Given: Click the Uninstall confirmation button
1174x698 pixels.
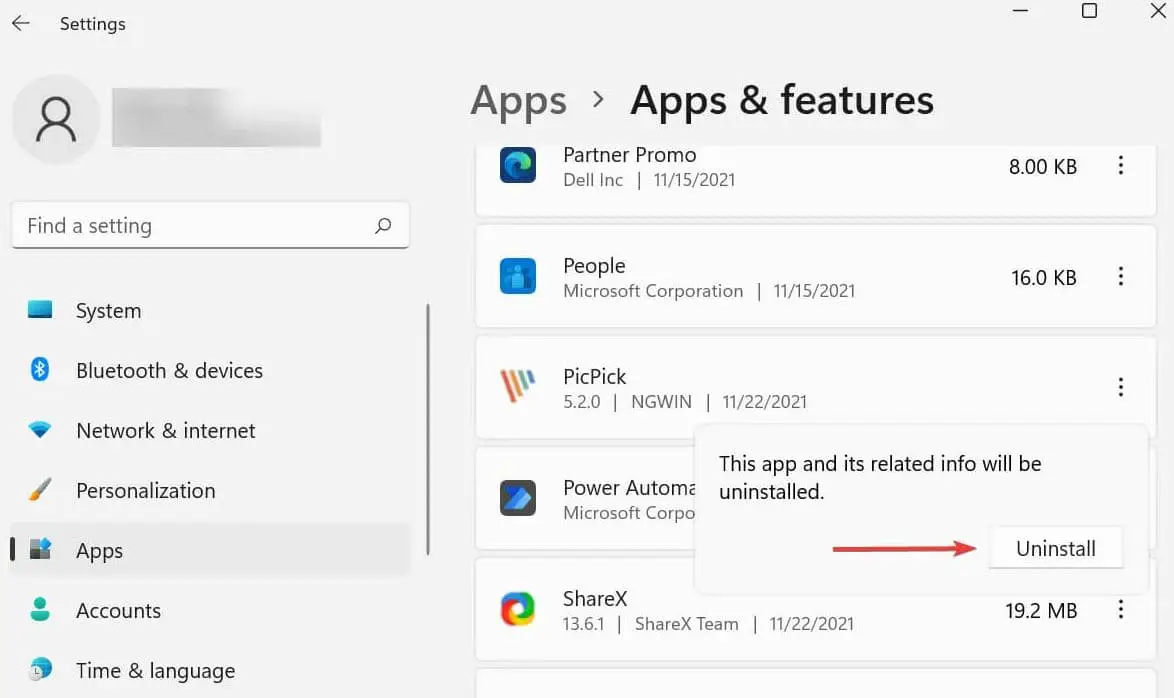Looking at the screenshot, I should (1056, 547).
